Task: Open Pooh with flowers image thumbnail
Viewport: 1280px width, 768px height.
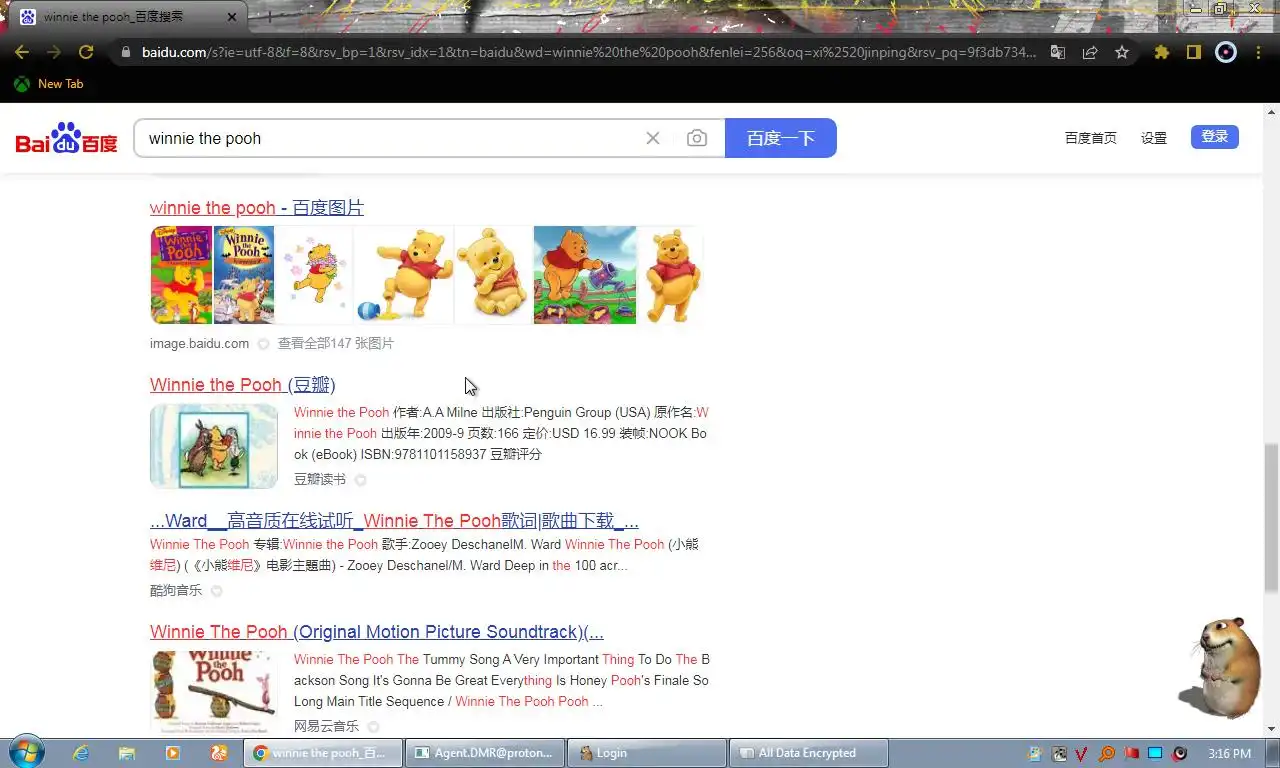Action: click(314, 275)
